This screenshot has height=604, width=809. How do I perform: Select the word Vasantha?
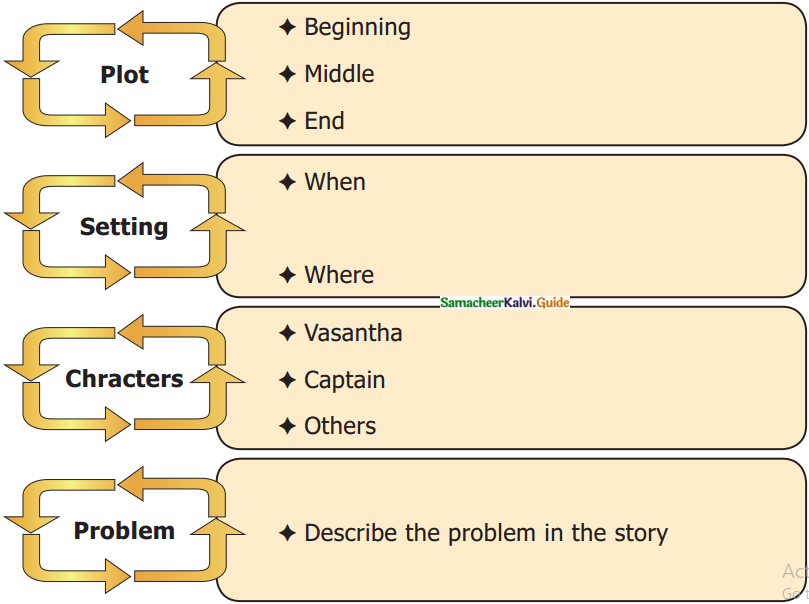353,333
